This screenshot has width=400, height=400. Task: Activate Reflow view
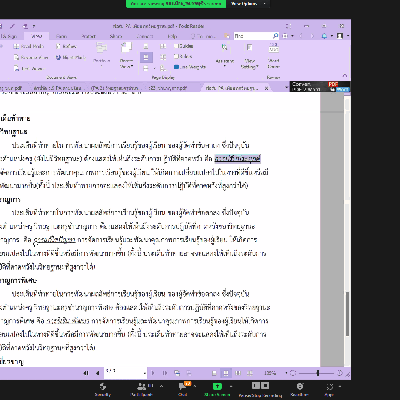67,47
